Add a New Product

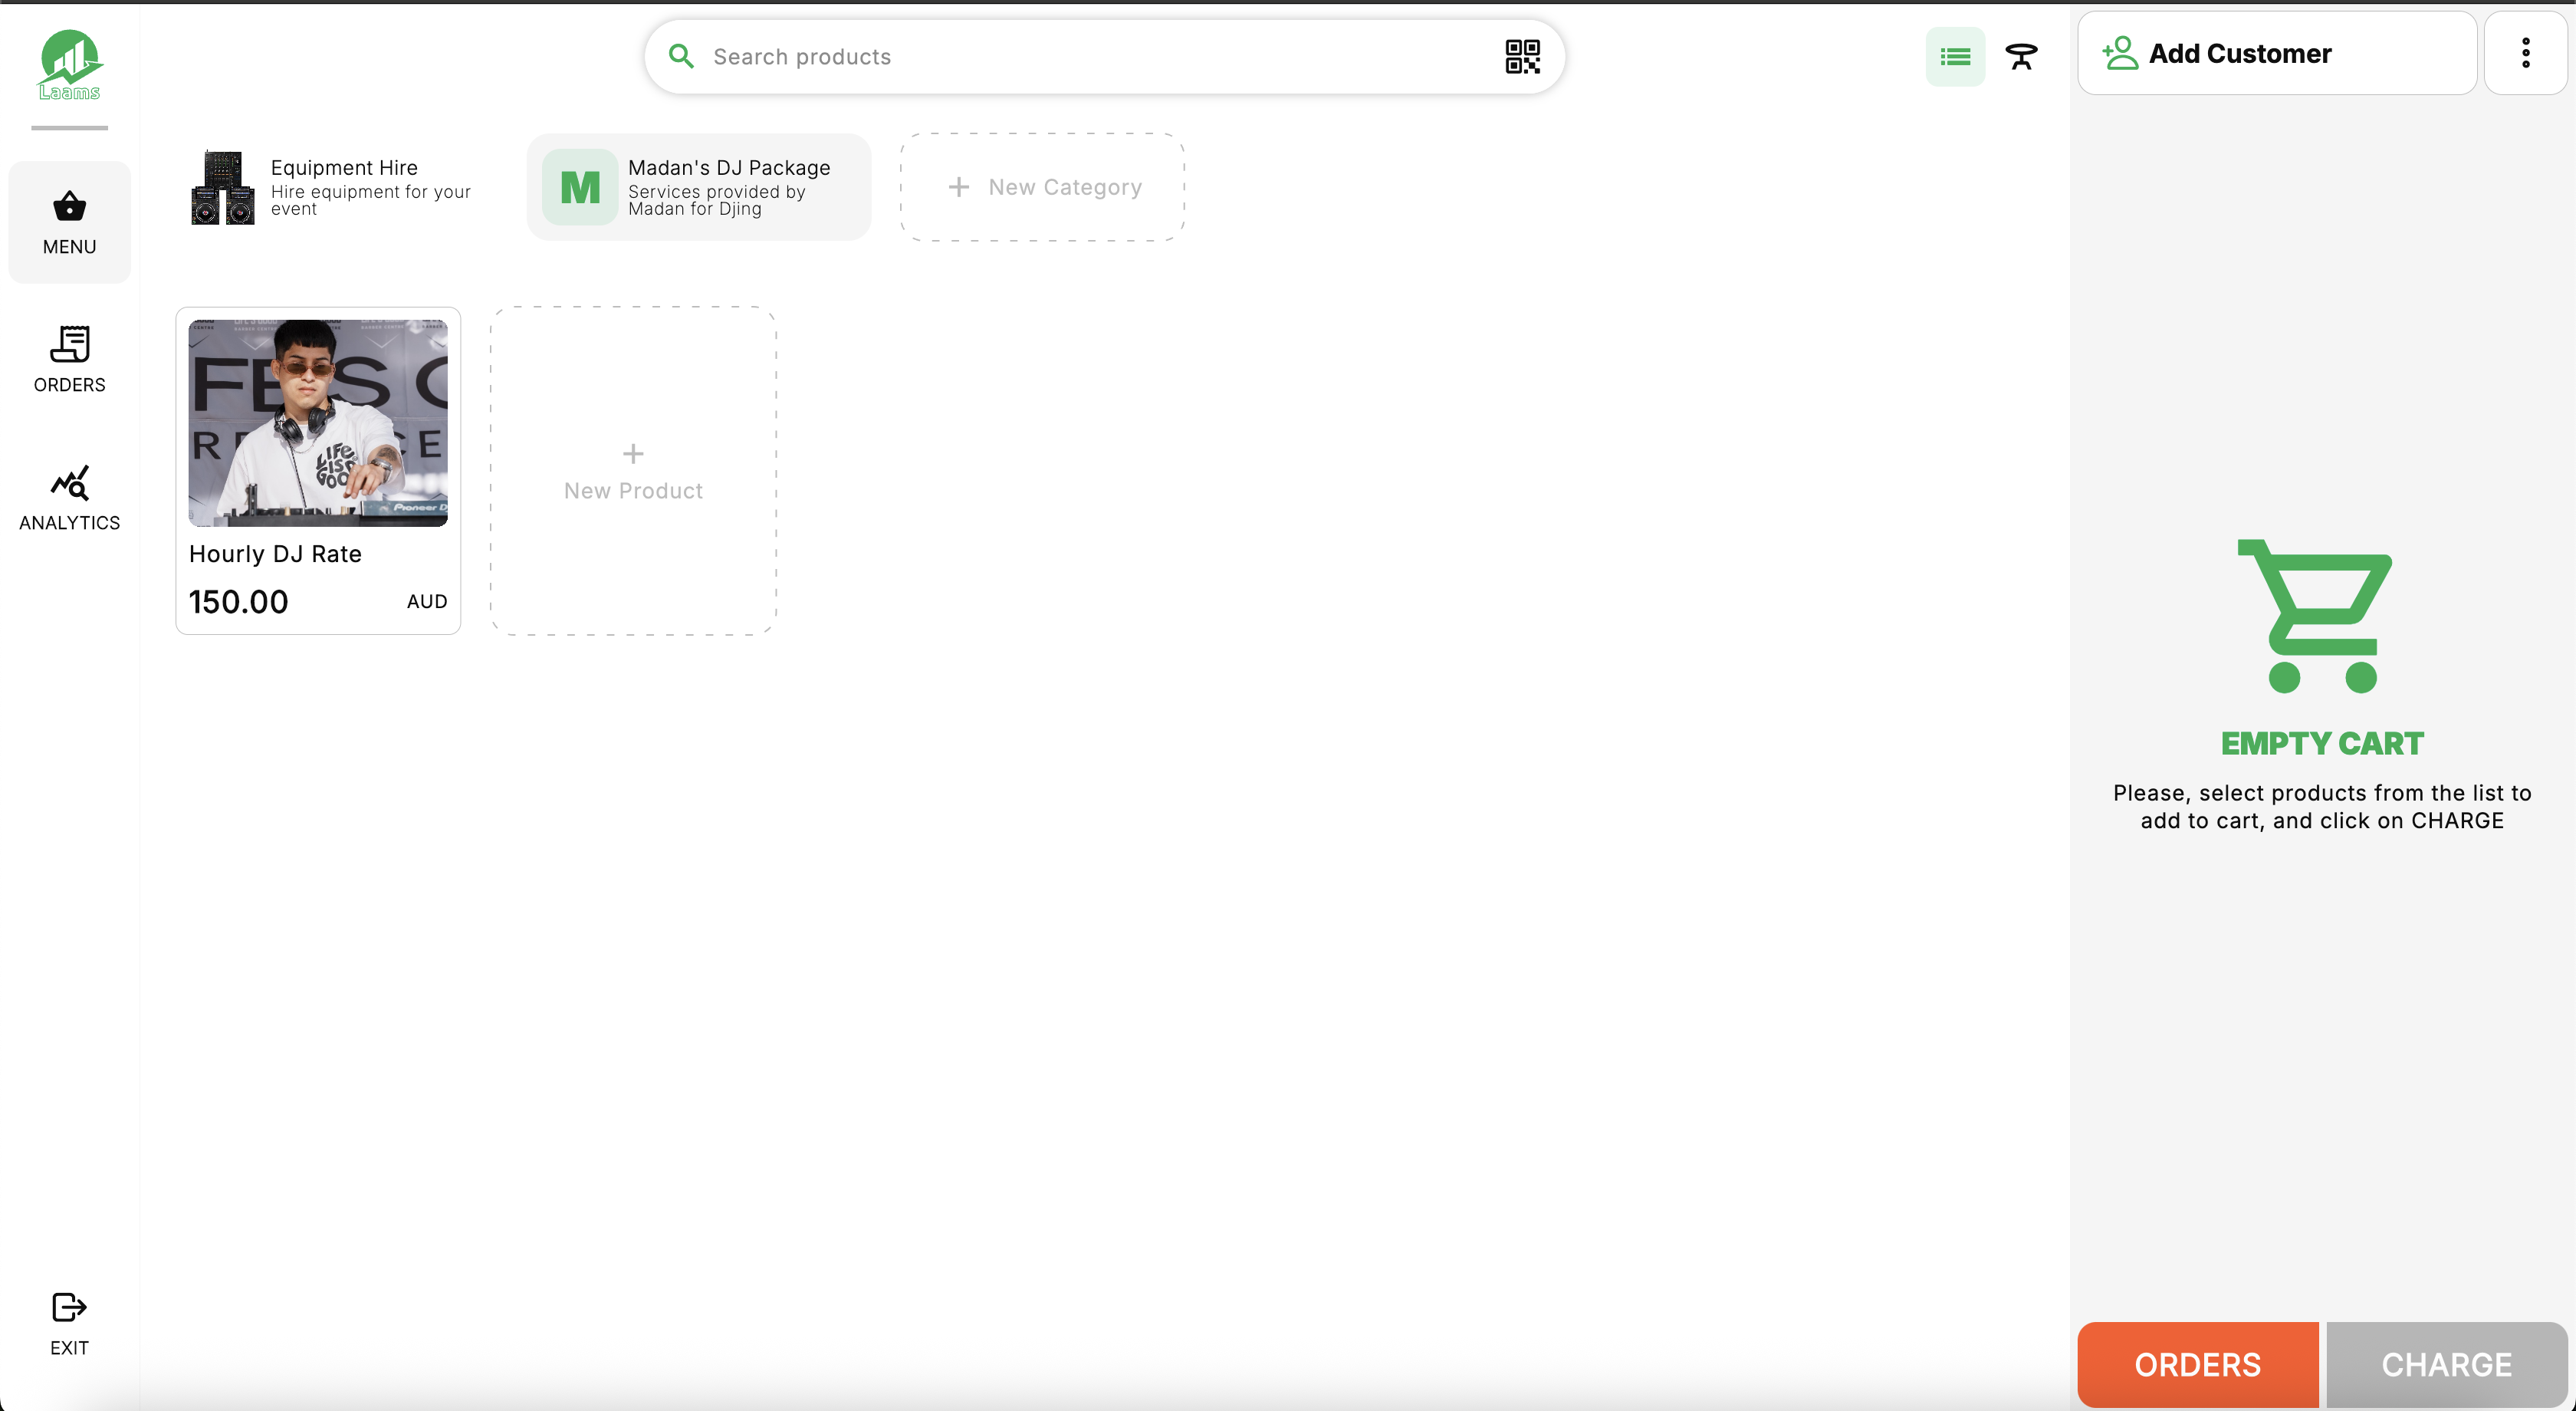[633, 470]
